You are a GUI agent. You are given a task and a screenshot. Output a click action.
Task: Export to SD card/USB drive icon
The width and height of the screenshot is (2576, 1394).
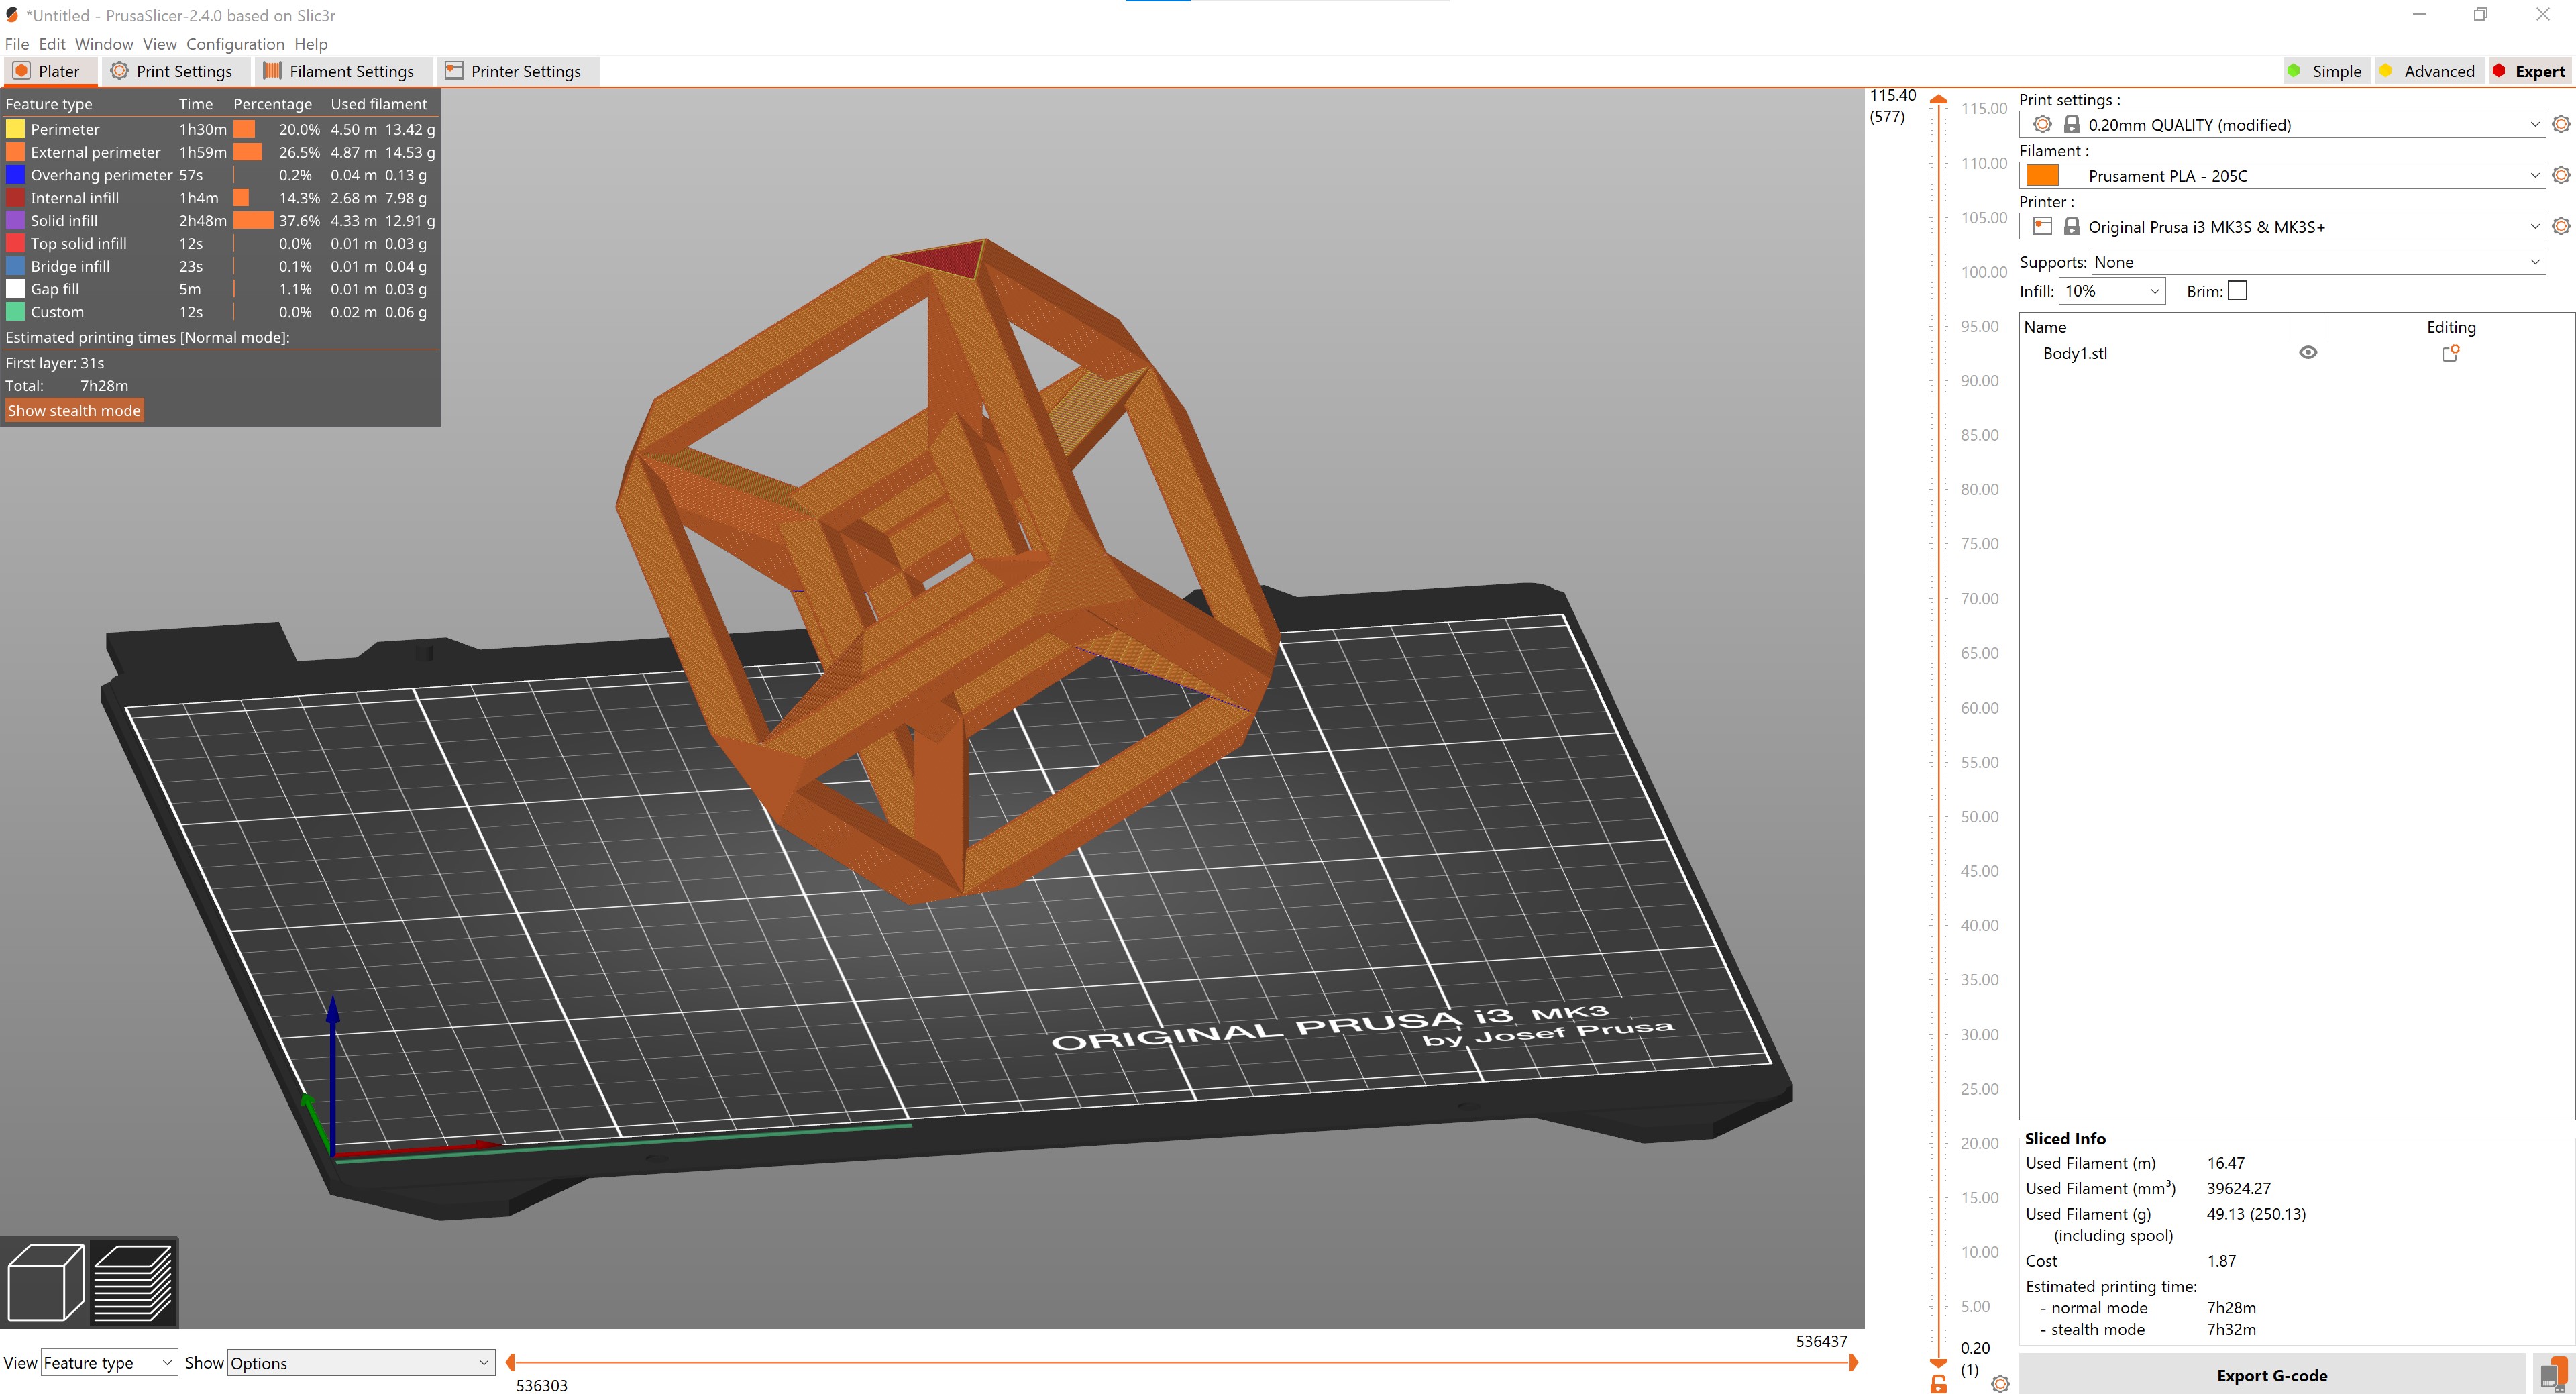tap(2553, 1375)
